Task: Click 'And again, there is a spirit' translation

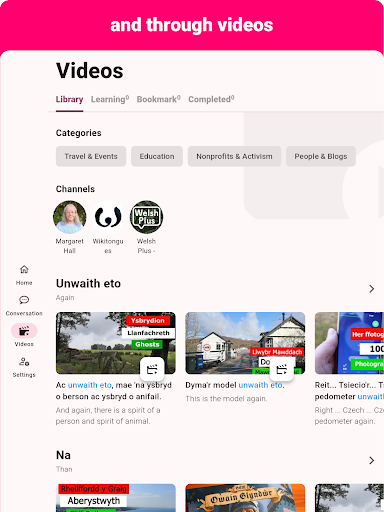Action: (108, 416)
